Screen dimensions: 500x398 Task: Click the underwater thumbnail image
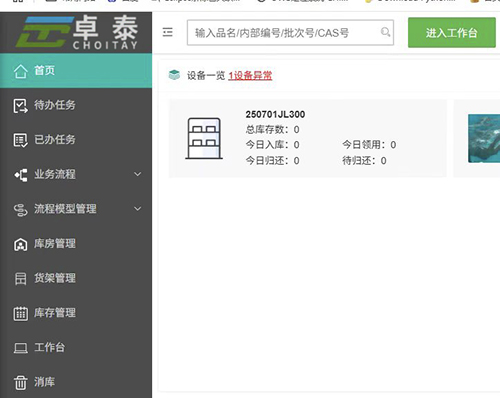[x=484, y=138]
